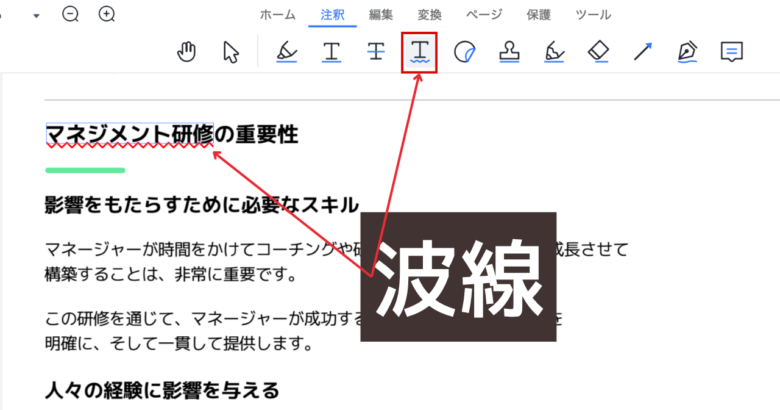This screenshot has width=780, height=410.
Task: Click the wavy-underlined マネジメント研修 heading text
Action: click(x=129, y=134)
